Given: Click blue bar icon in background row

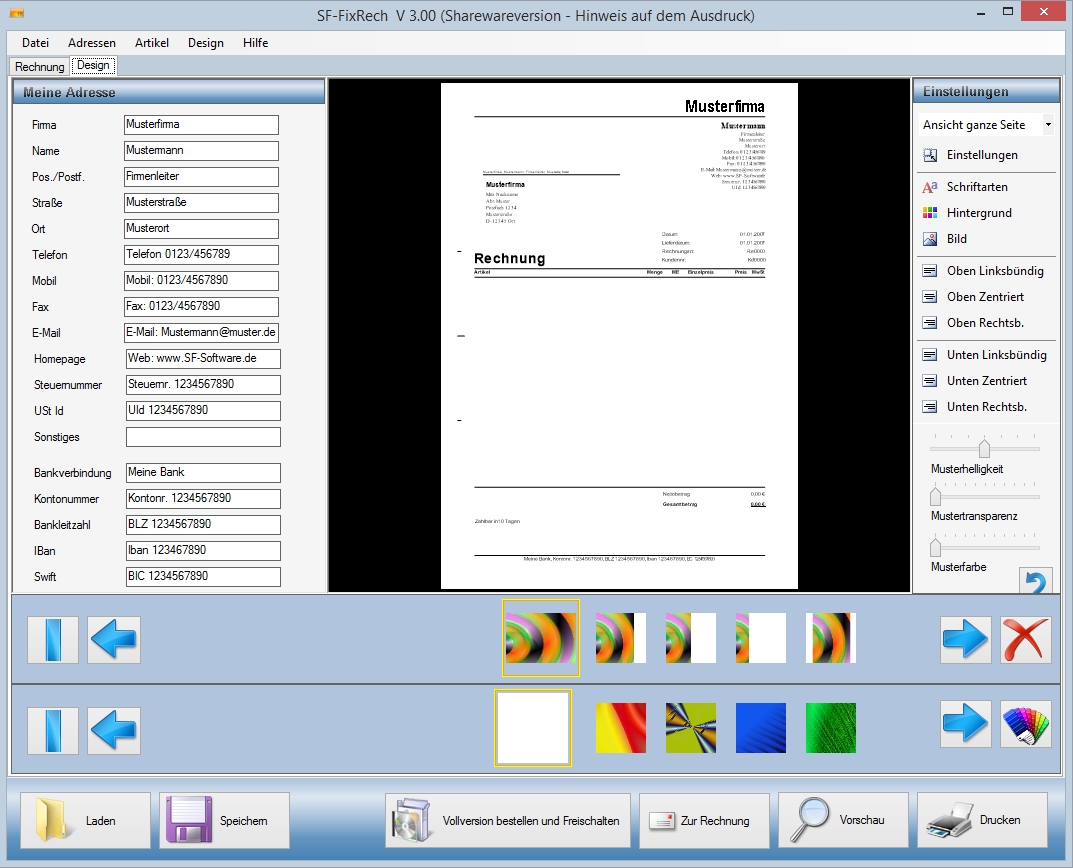Looking at the screenshot, I should 53,730.
